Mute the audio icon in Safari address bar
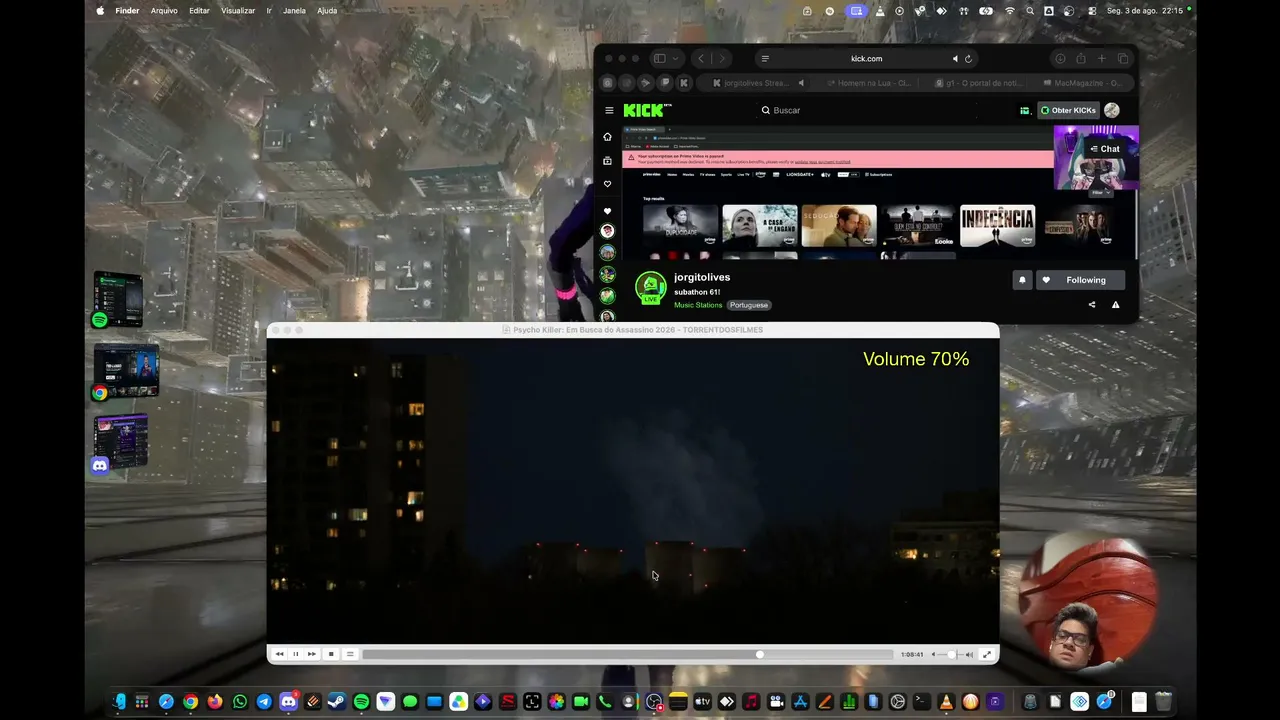 [955, 59]
